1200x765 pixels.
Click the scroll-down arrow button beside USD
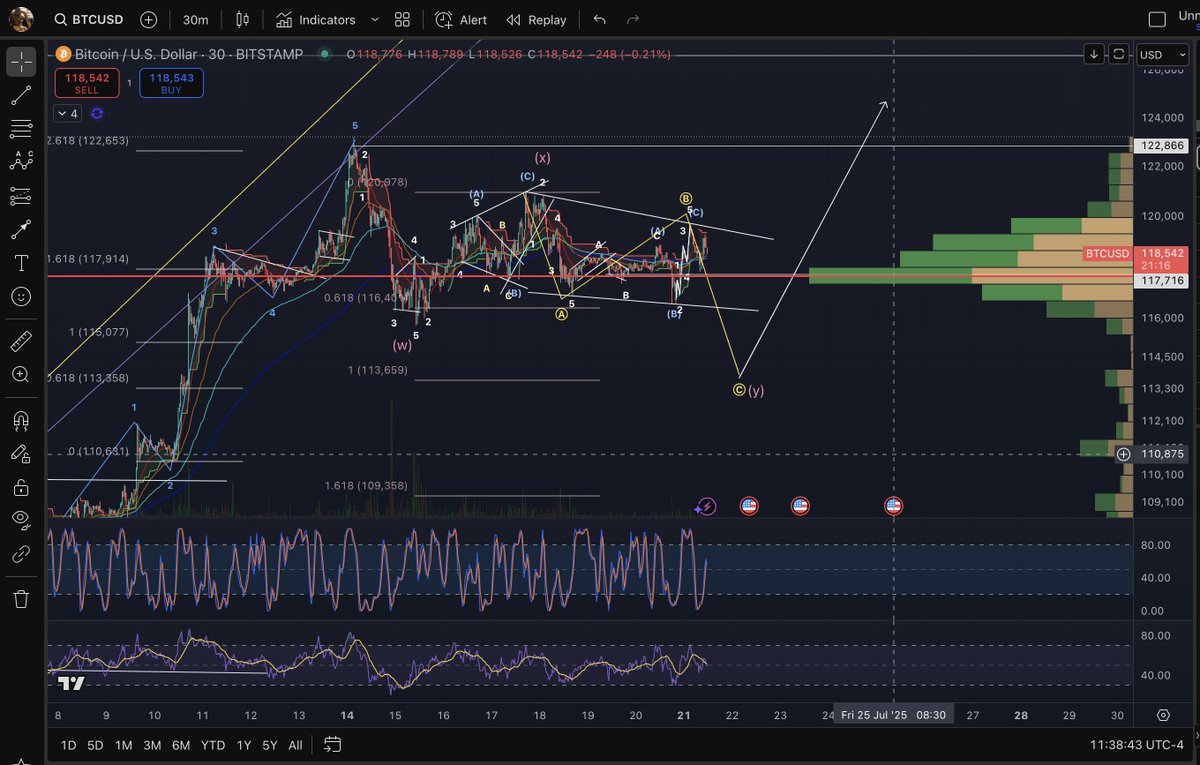point(1095,54)
